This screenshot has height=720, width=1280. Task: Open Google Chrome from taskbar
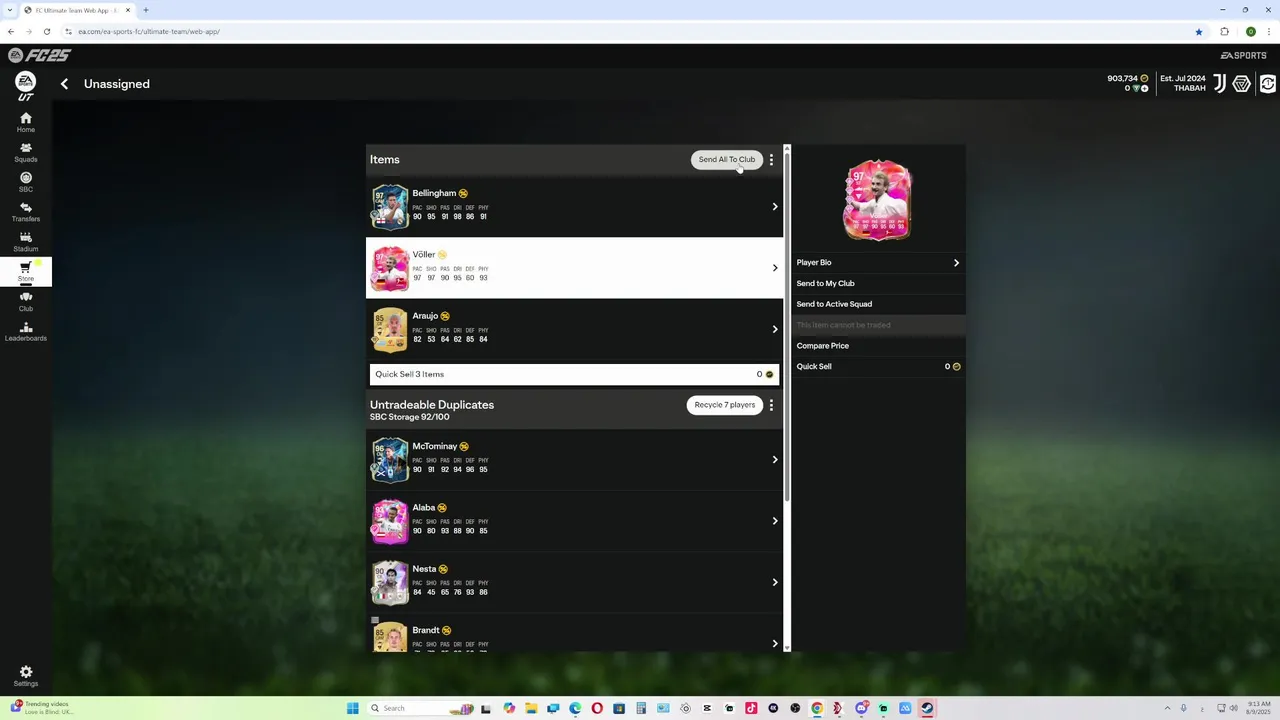click(x=817, y=708)
